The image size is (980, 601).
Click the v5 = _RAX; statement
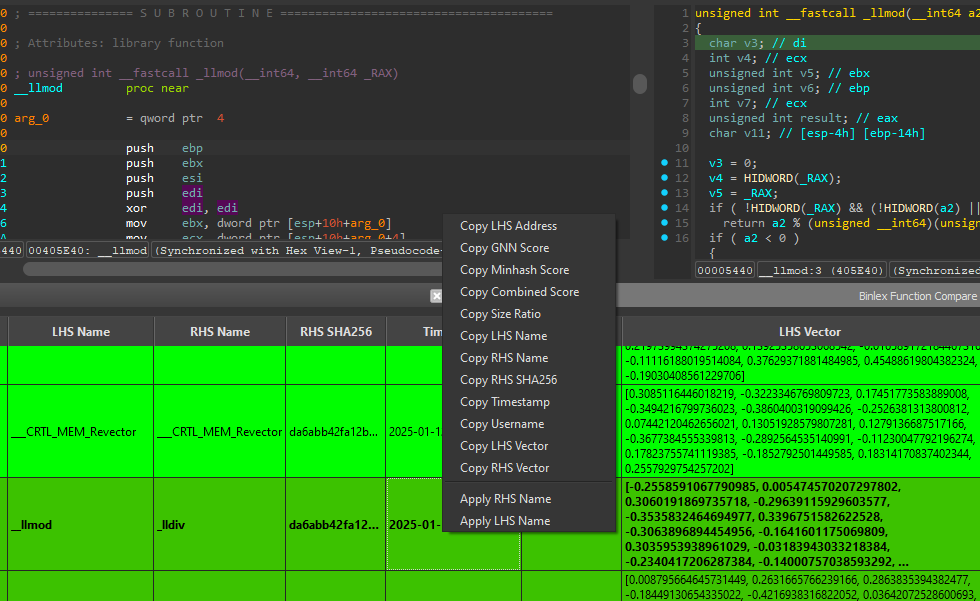tap(743, 193)
